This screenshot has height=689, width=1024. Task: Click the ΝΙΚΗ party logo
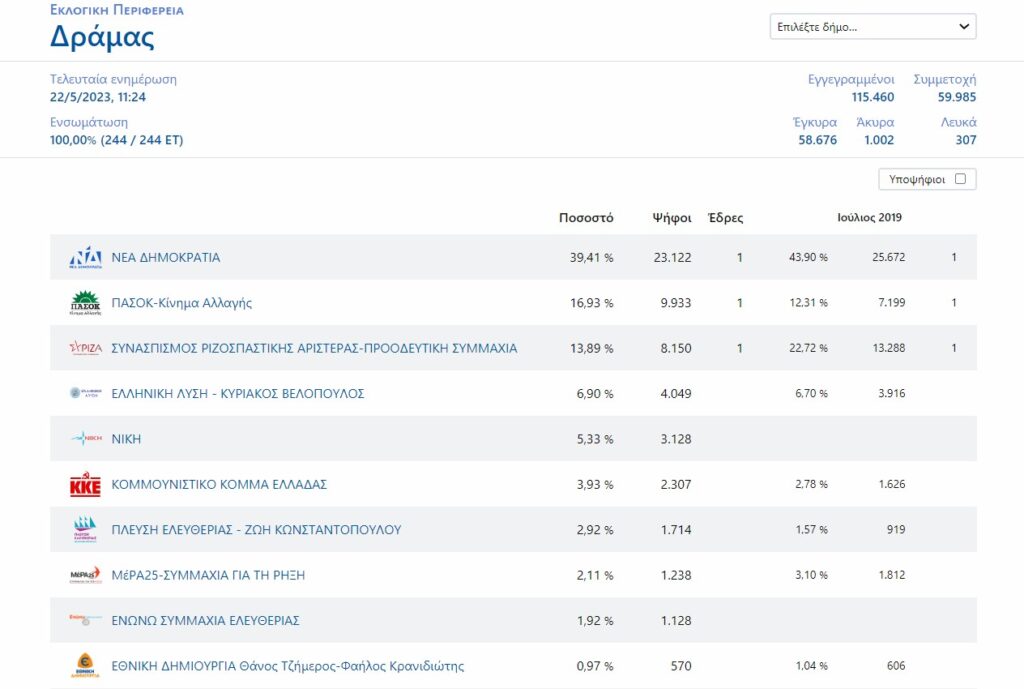coord(85,439)
